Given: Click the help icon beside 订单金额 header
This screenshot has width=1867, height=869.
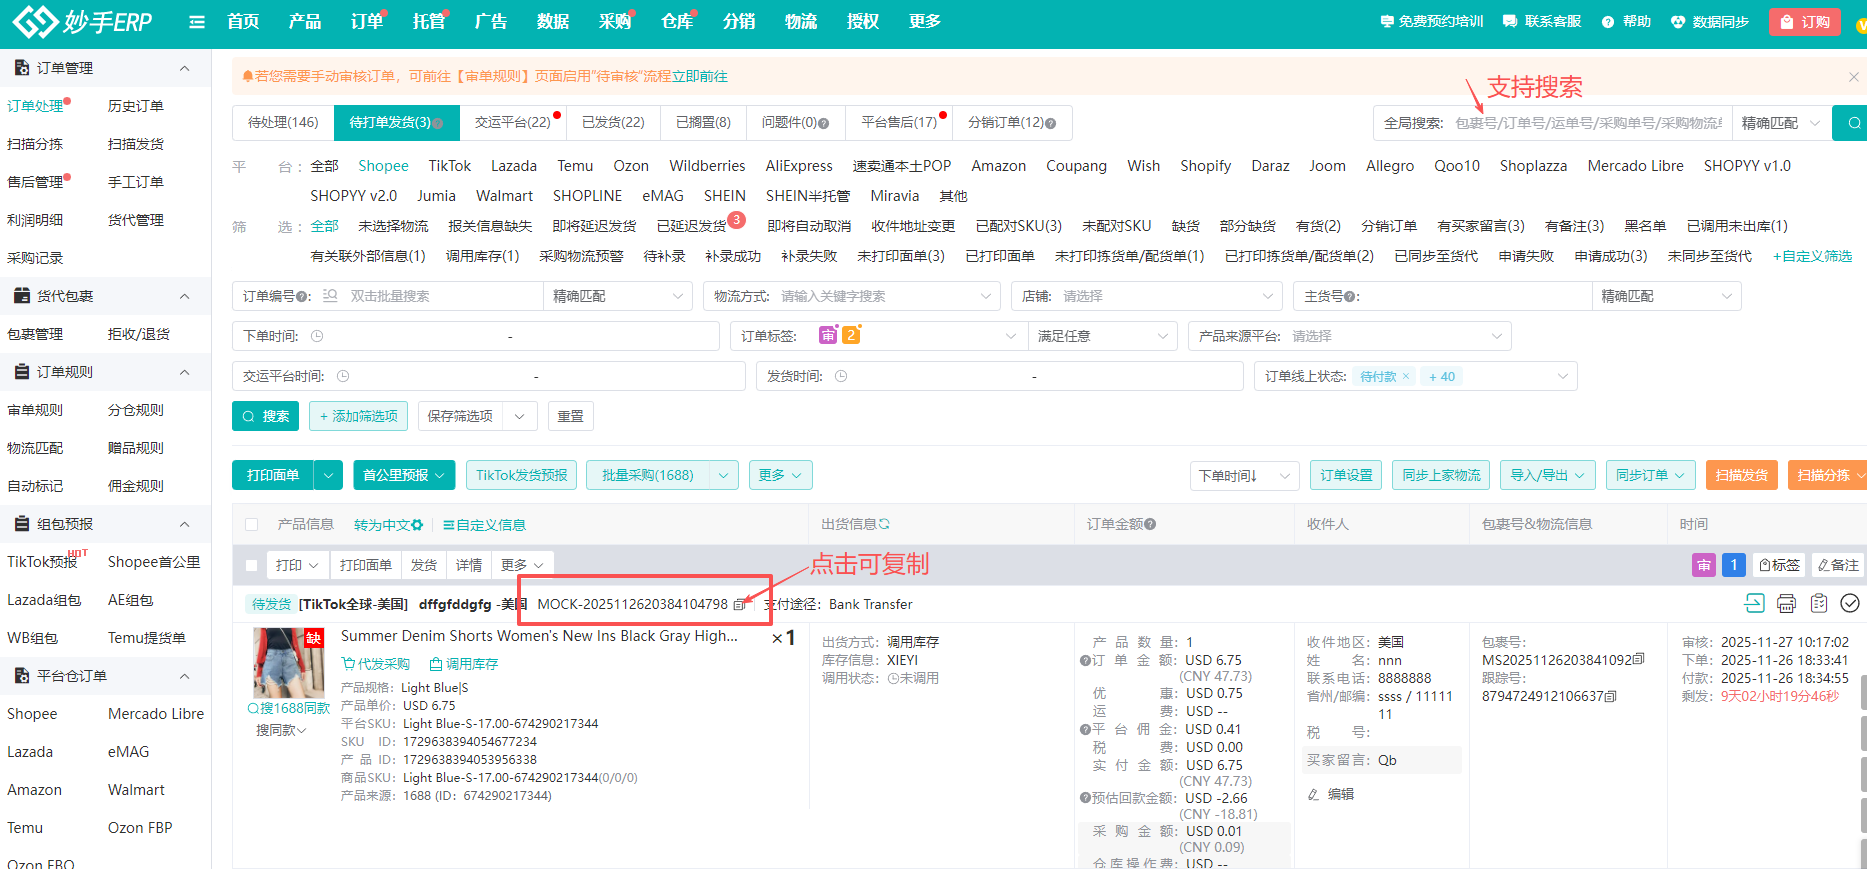Looking at the screenshot, I should point(1150,524).
